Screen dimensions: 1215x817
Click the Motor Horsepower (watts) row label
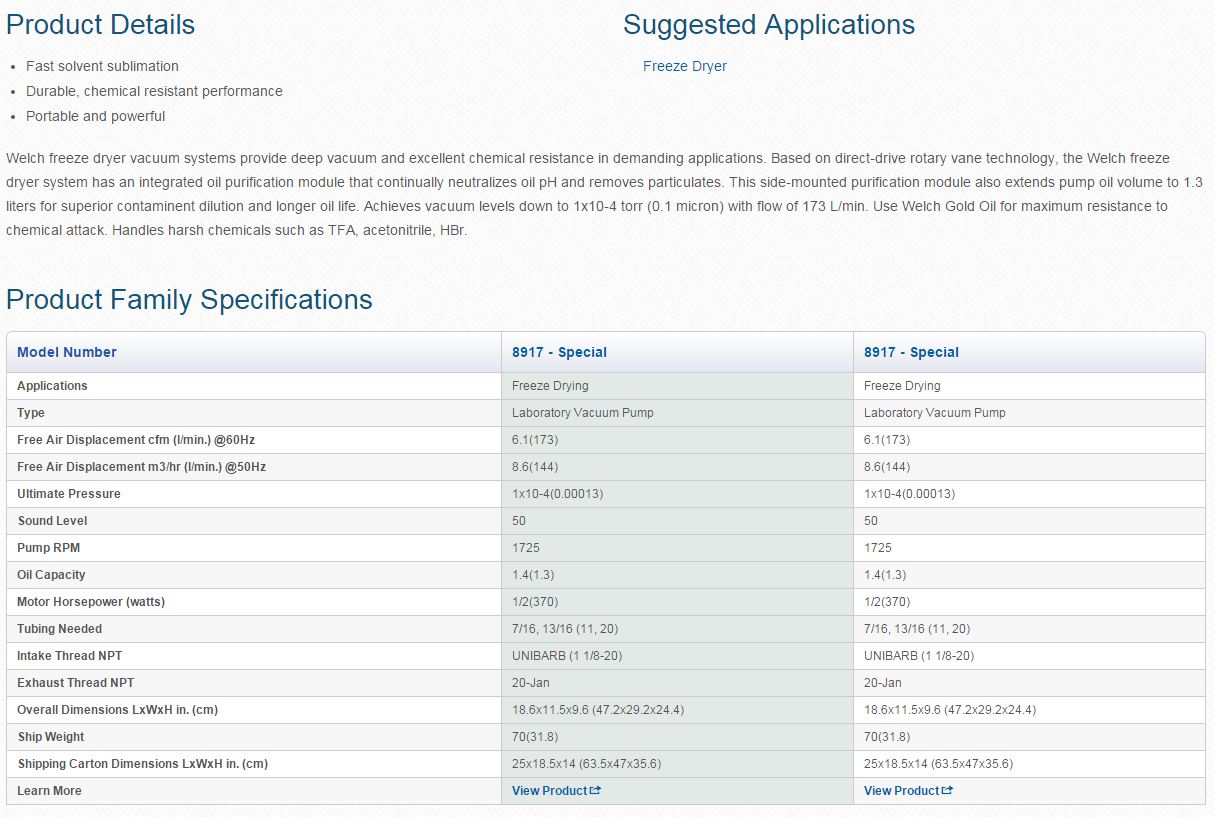[x=91, y=602]
